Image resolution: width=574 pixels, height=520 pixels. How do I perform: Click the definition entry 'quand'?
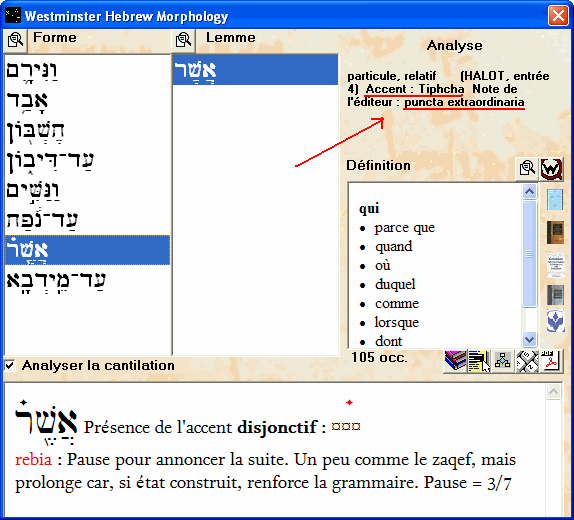394,246
